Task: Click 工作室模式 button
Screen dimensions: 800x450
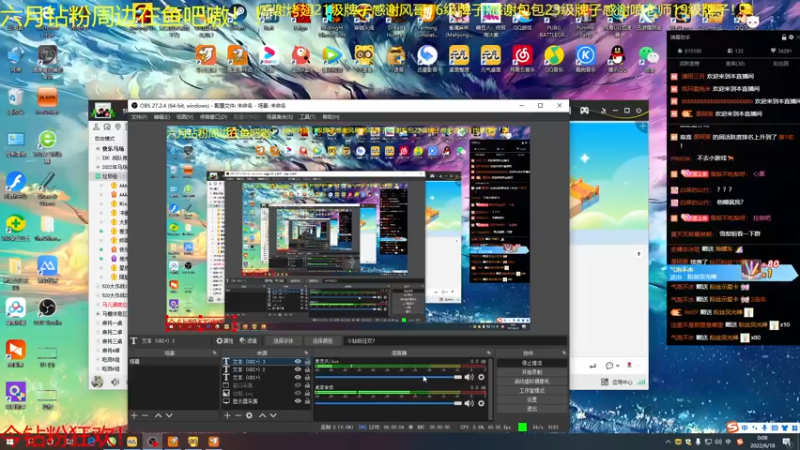Action: click(532, 391)
